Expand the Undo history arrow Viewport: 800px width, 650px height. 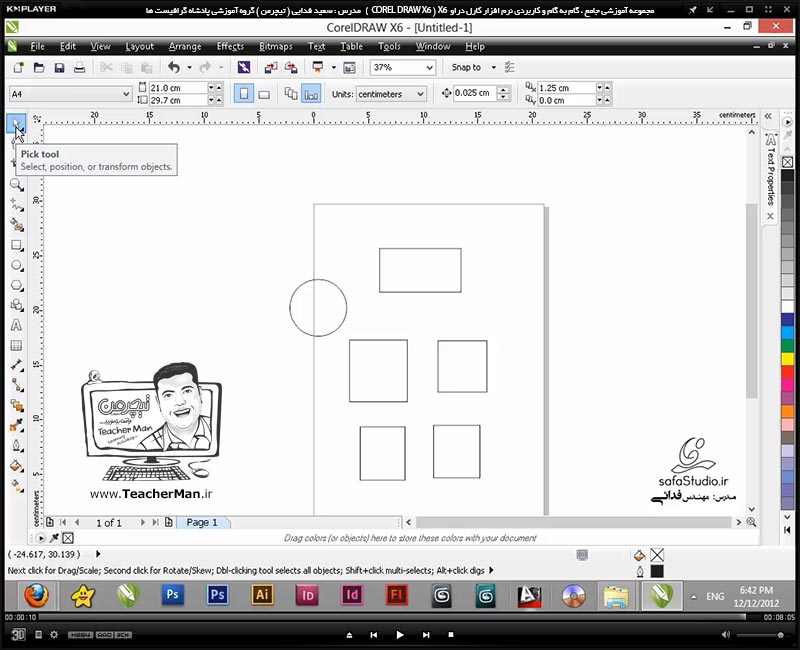pos(189,67)
